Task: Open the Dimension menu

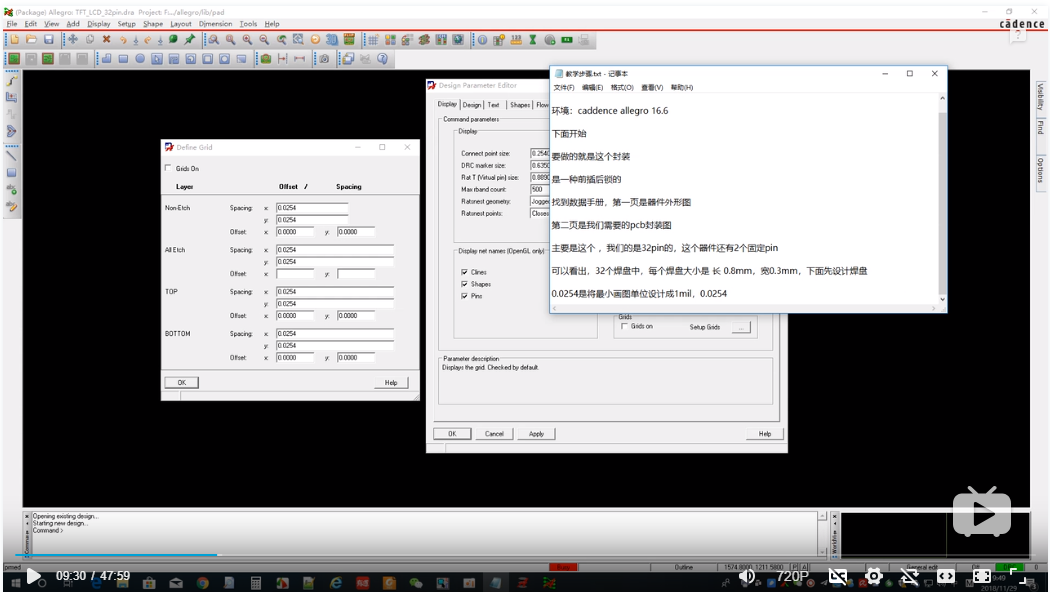Action: tap(215, 23)
